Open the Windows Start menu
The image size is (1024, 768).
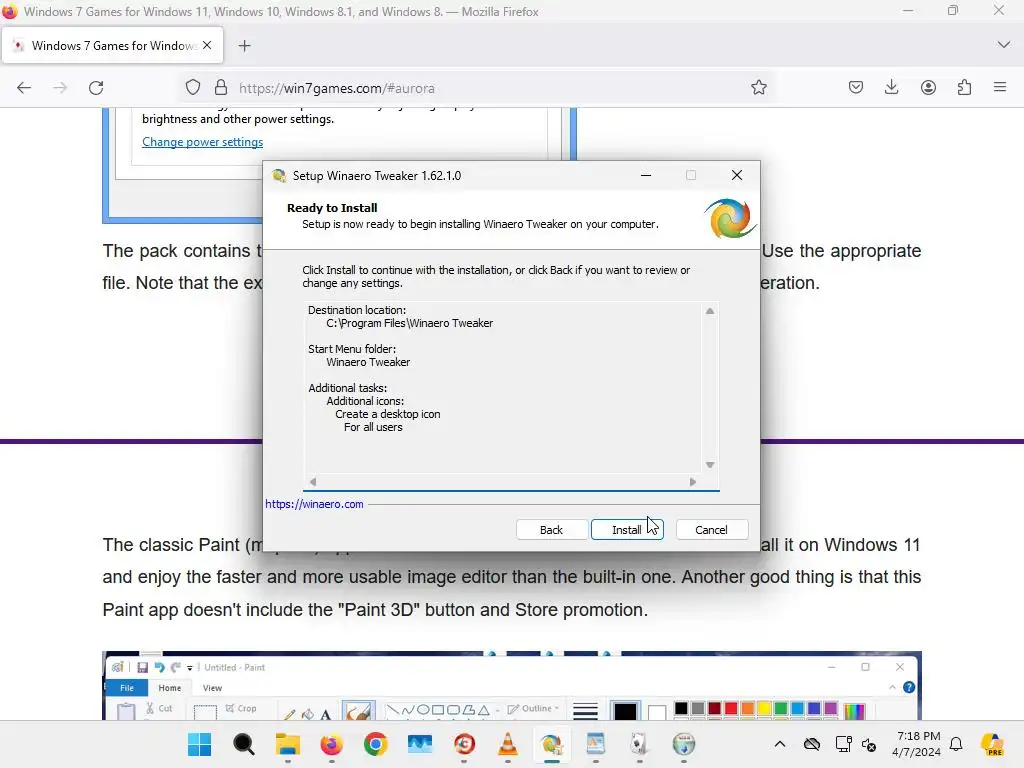click(199, 744)
